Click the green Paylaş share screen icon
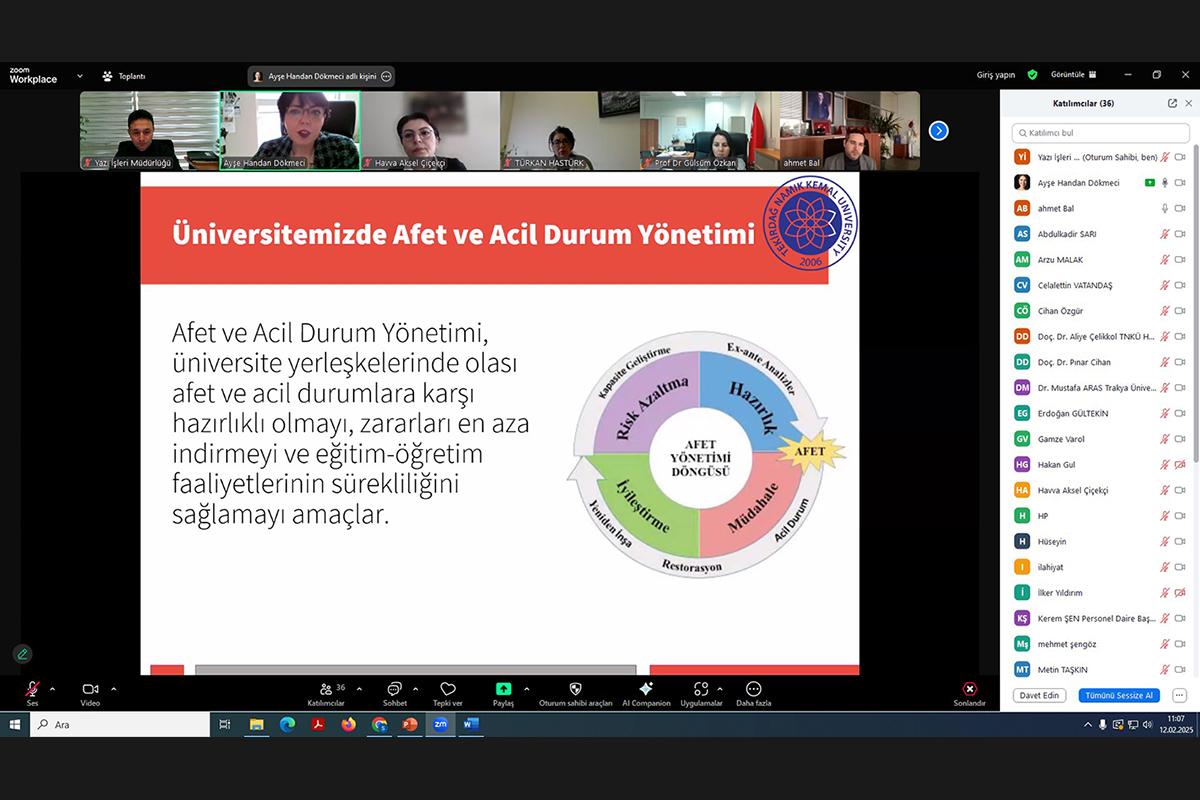The width and height of the screenshot is (1200, 800). [x=503, y=689]
